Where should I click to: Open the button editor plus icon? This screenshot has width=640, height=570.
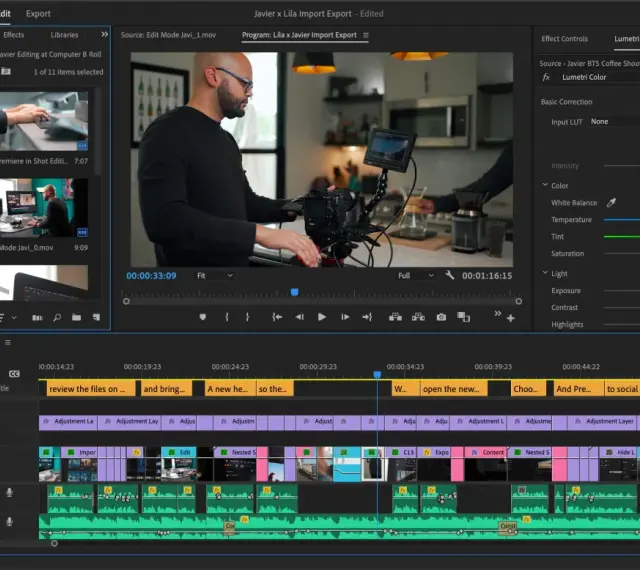coord(511,318)
